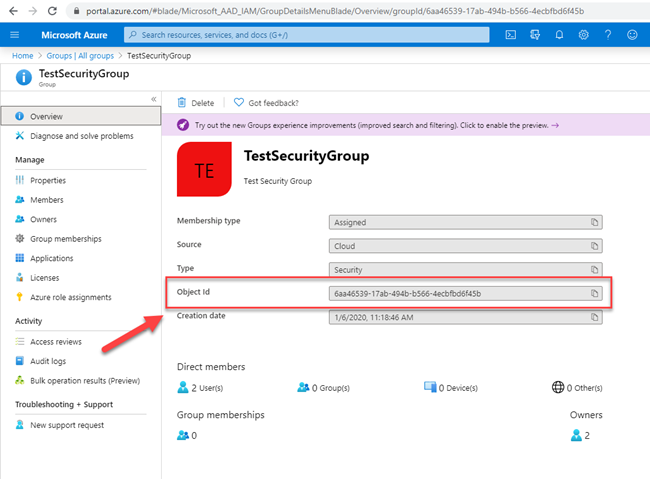Click the Test Security Group description text
This screenshot has width=650, height=479.
(x=278, y=181)
